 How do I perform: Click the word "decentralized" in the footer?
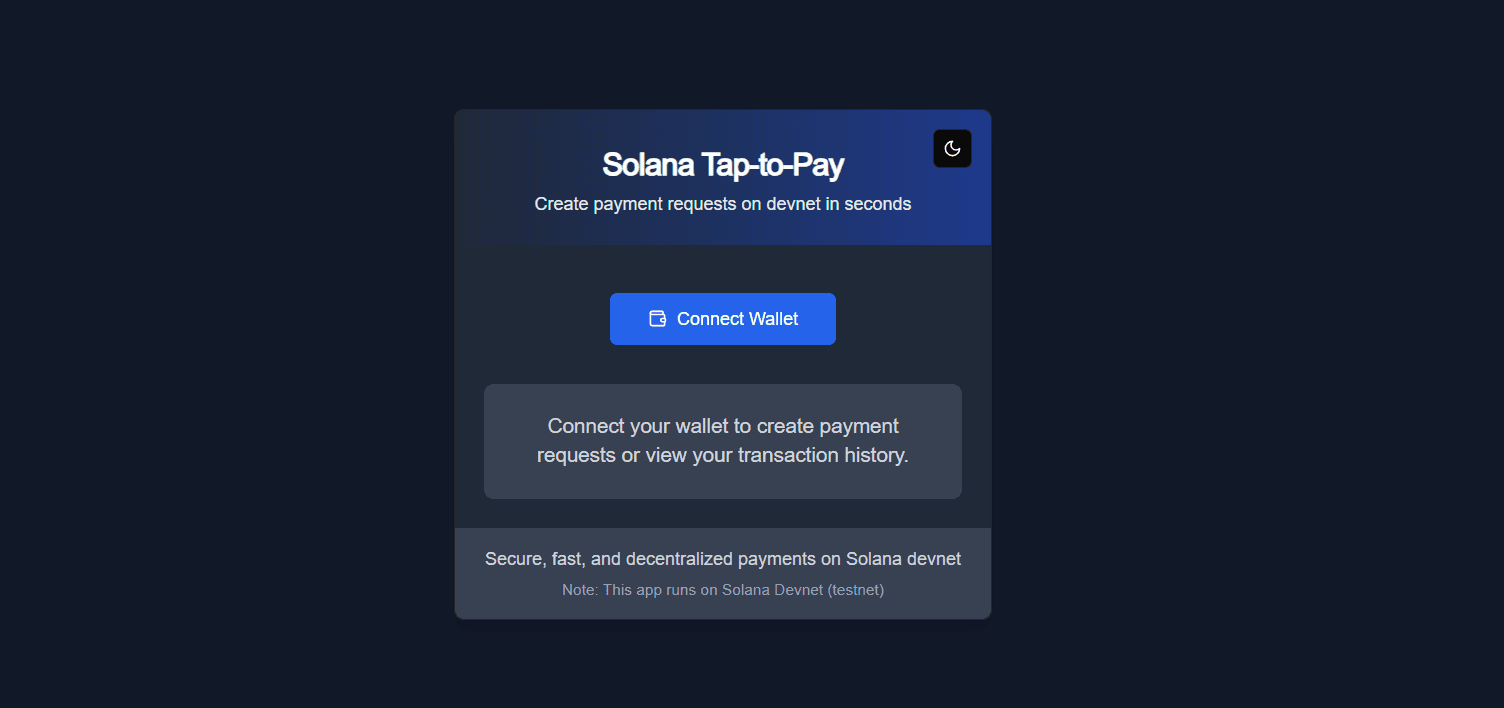point(679,559)
